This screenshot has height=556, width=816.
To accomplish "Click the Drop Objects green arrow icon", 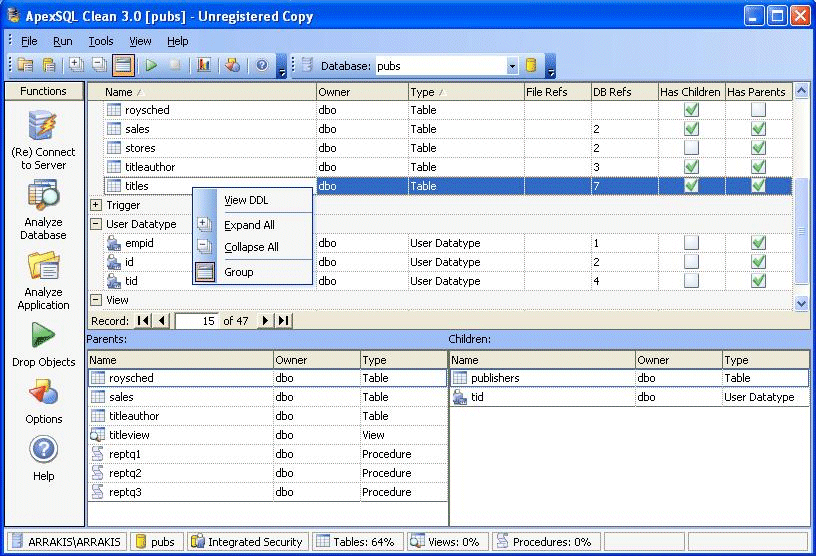I will pos(43,335).
